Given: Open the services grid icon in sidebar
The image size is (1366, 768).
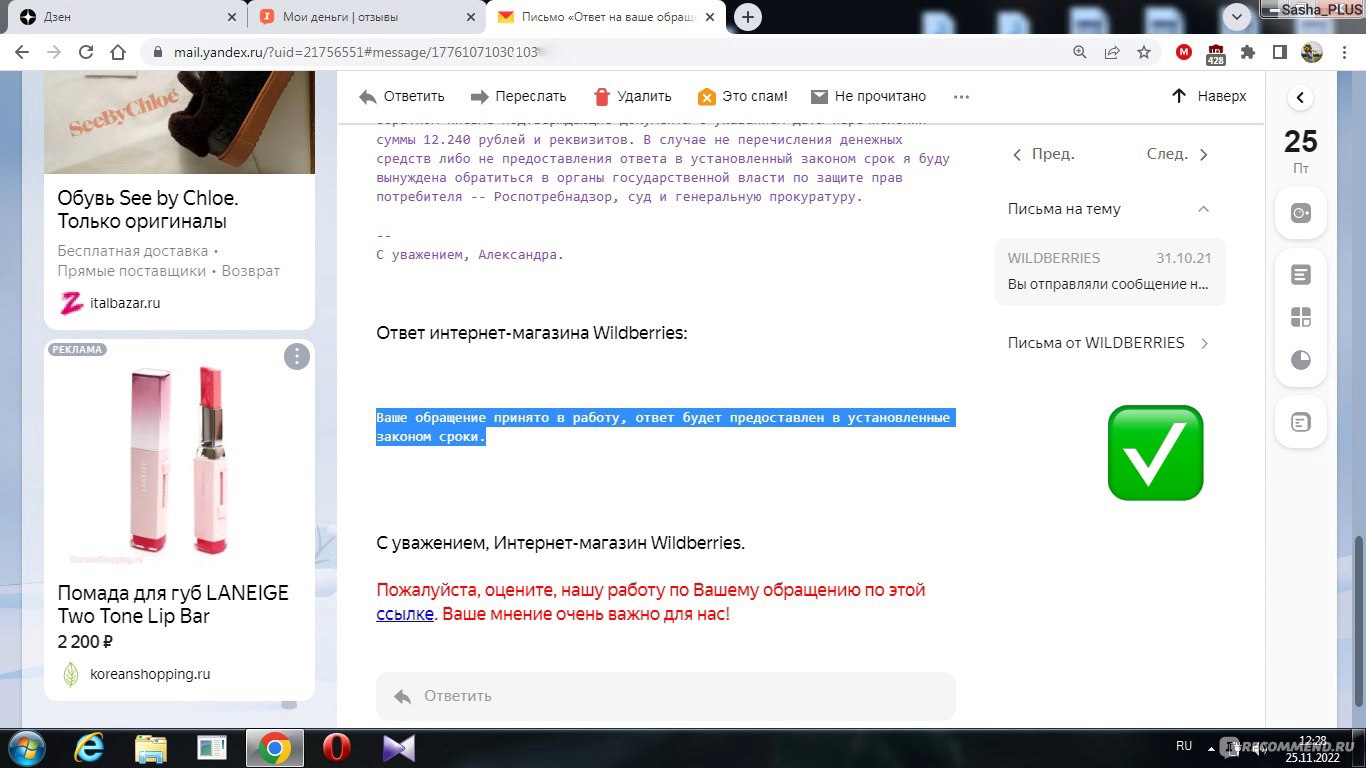Looking at the screenshot, I should (1300, 317).
